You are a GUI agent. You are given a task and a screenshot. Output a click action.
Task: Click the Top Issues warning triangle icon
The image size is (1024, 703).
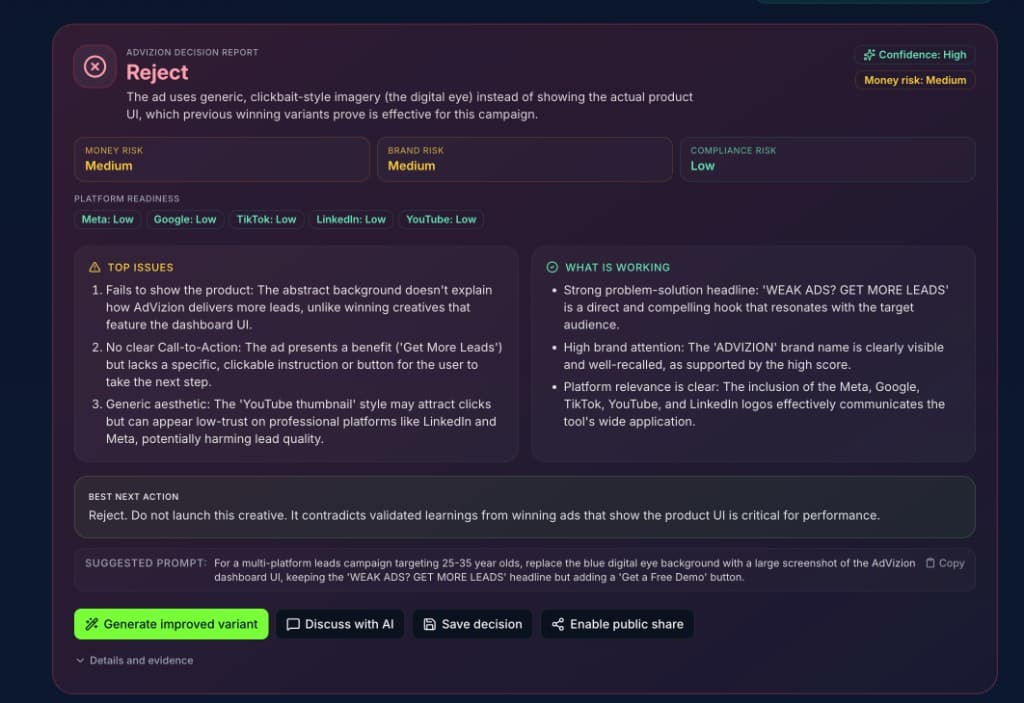coord(95,267)
